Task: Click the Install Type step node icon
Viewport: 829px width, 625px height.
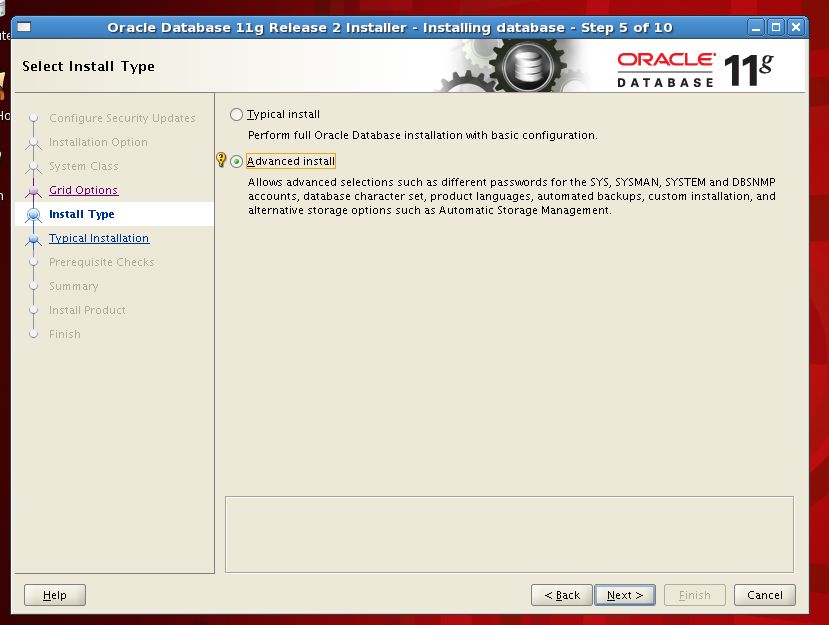Action: point(33,215)
